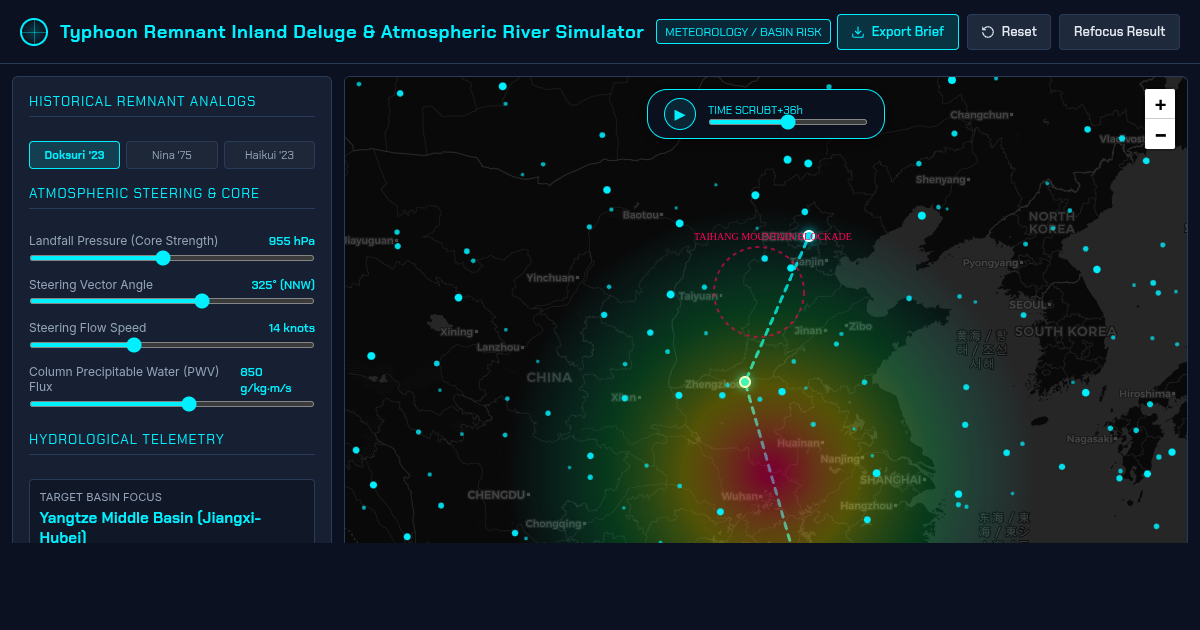This screenshot has height=630, width=1200.
Task: Adjust the Steering Vector Angle slider
Action: [172, 301]
